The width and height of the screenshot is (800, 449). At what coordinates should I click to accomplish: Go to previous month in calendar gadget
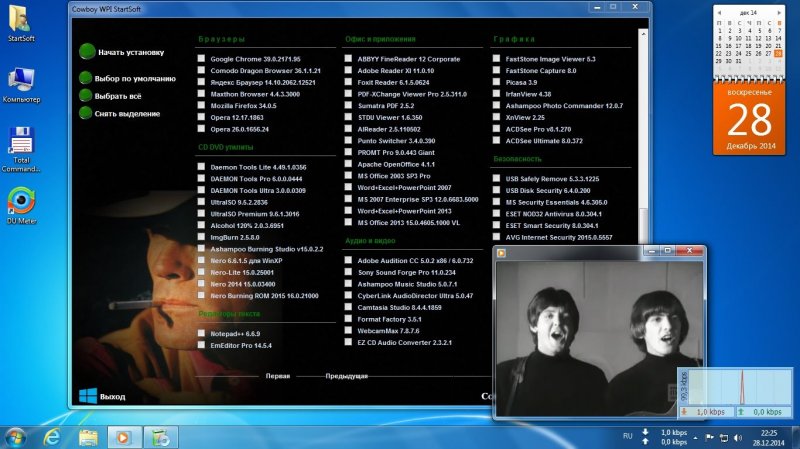pos(719,12)
